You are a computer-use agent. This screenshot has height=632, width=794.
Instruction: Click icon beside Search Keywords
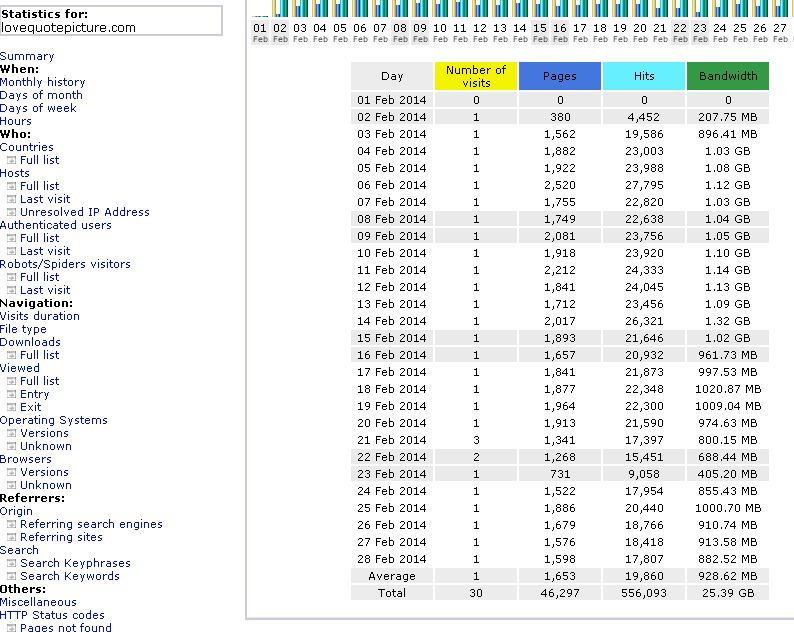coord(11,576)
